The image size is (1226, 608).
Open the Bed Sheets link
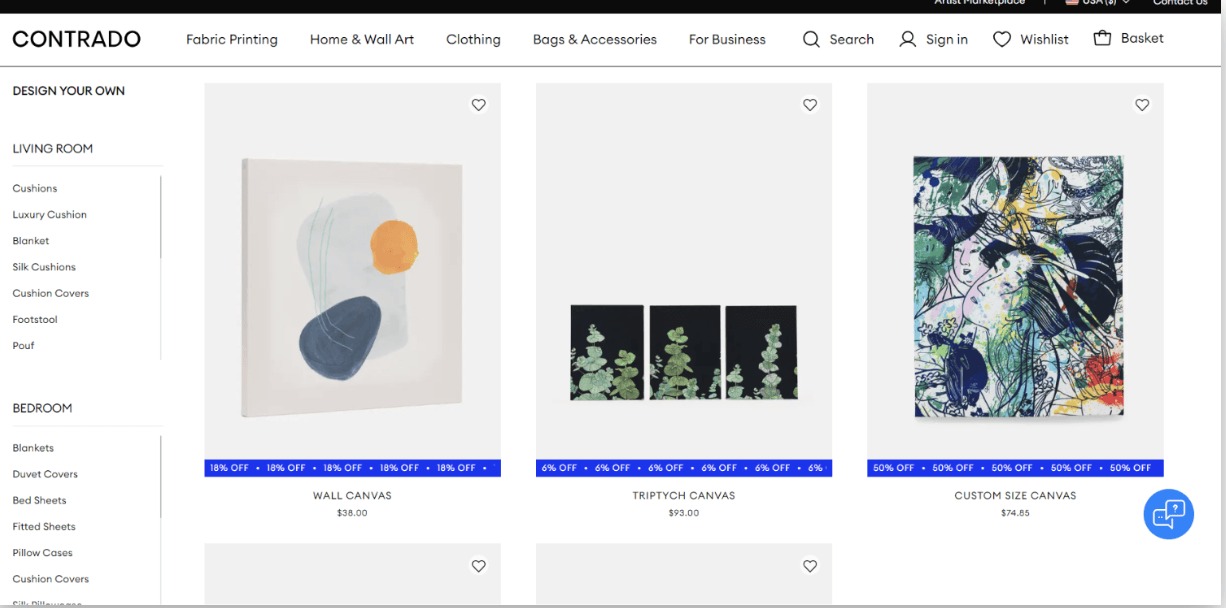pyautogui.click(x=39, y=500)
